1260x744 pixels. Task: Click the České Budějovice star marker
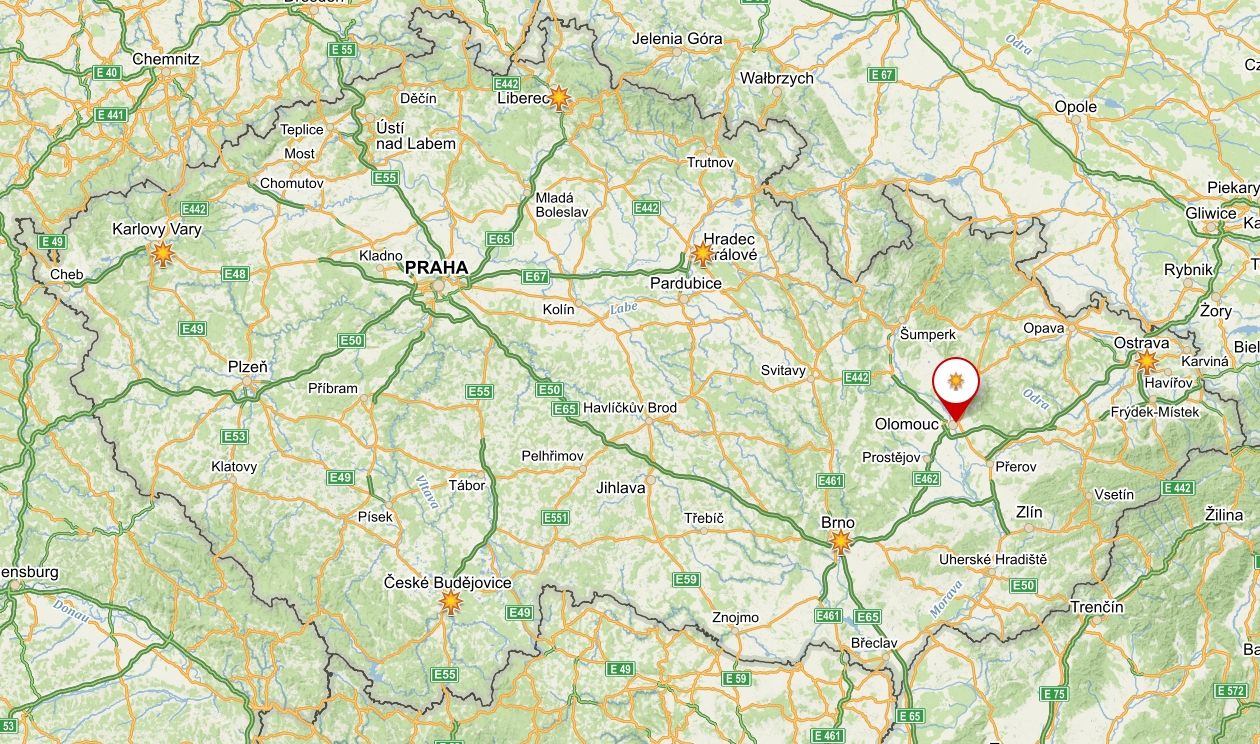[451, 601]
